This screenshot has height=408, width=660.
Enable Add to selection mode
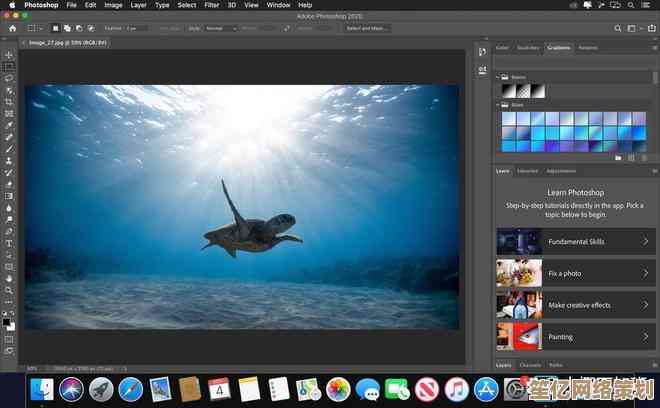tap(66, 28)
